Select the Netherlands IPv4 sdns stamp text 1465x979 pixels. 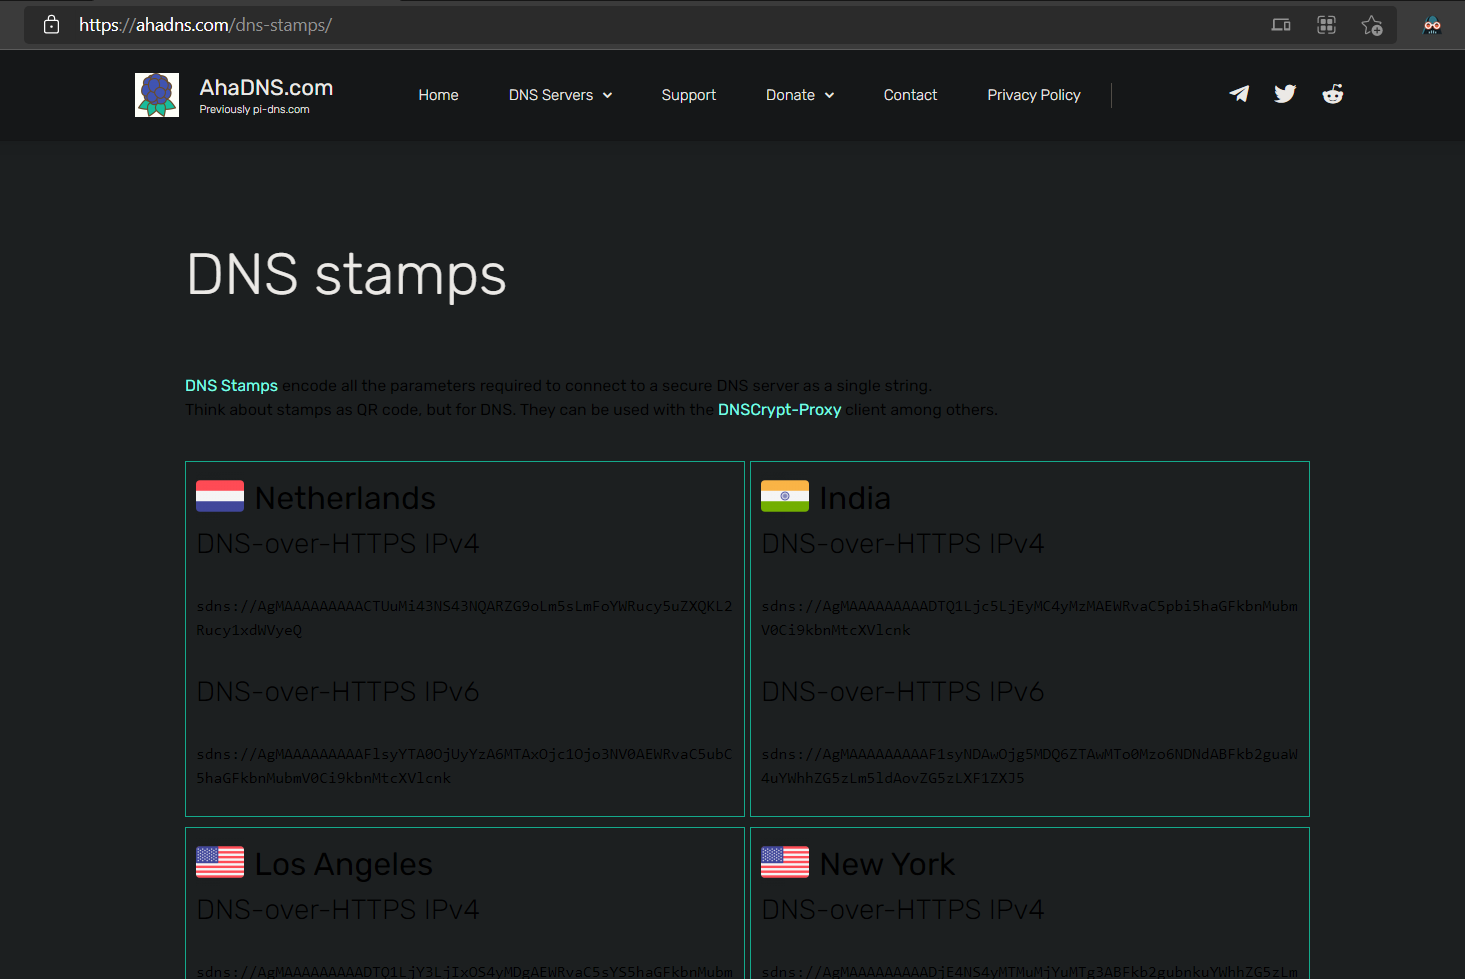pyautogui.click(x=465, y=617)
